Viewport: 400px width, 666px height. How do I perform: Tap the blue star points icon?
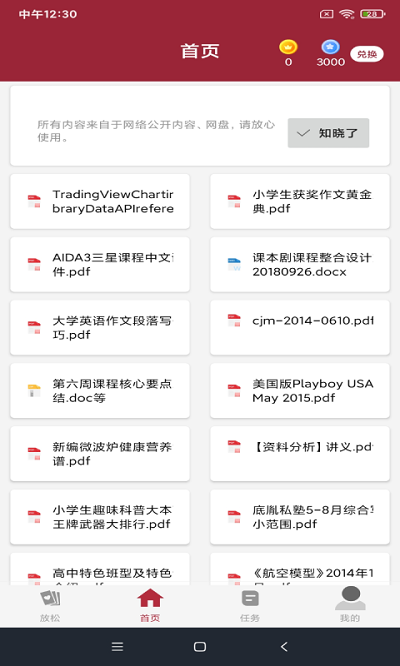[330, 47]
